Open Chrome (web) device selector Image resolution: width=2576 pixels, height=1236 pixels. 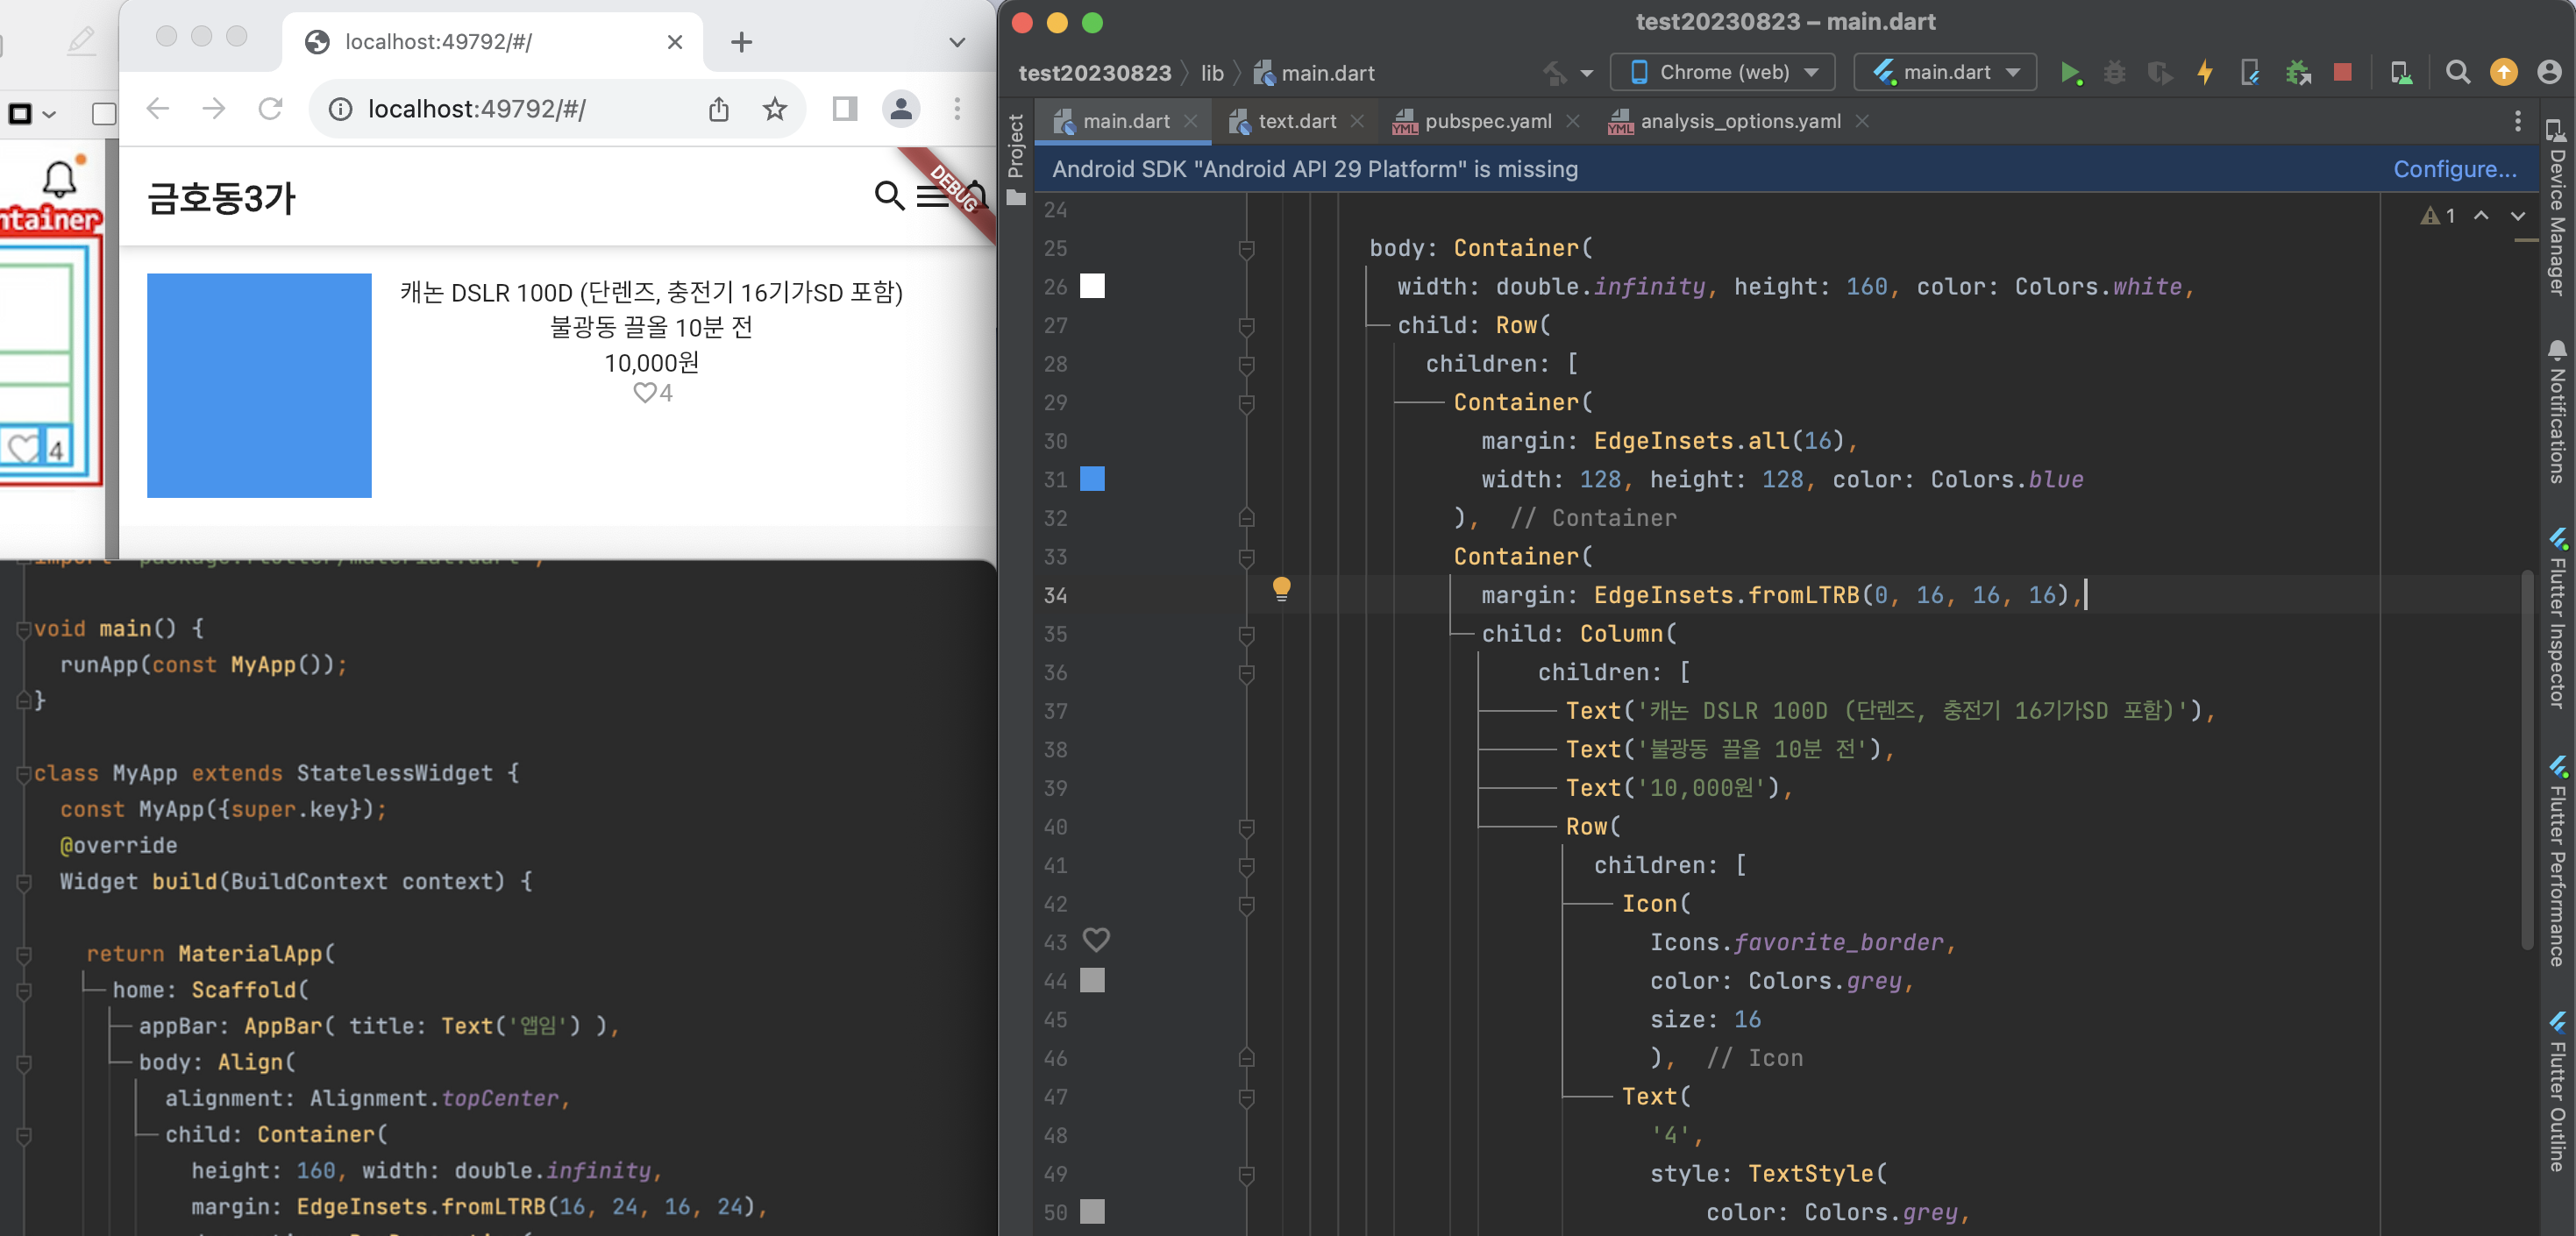(1724, 73)
